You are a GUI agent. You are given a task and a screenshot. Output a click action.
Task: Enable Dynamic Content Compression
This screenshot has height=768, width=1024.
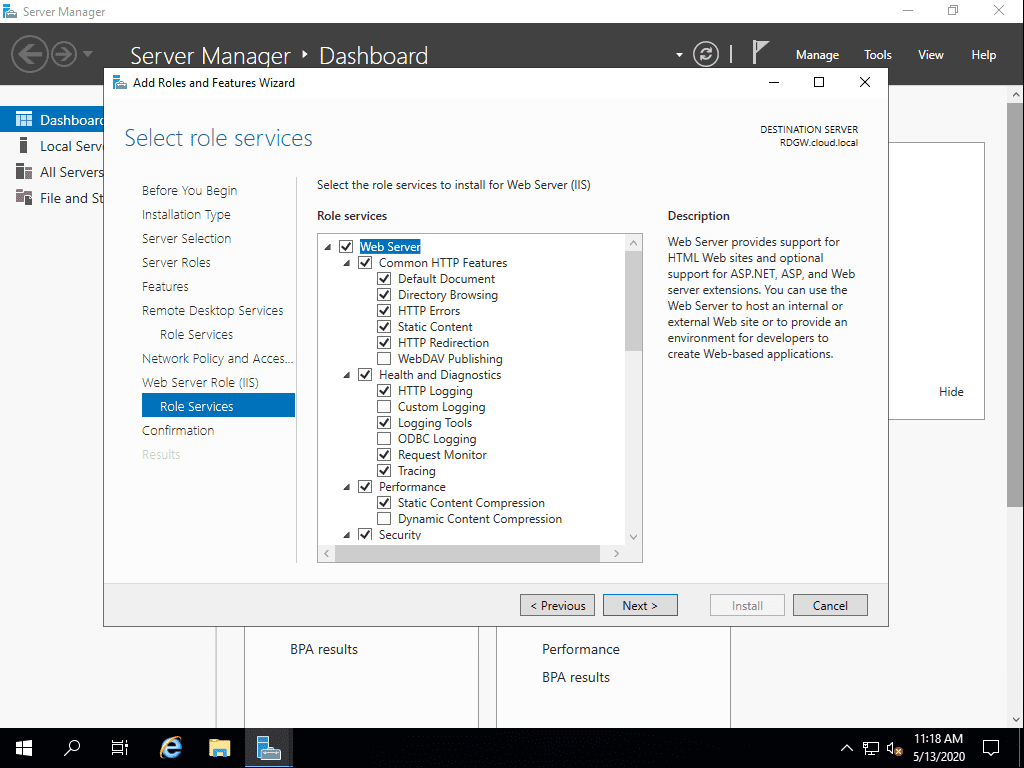point(384,518)
